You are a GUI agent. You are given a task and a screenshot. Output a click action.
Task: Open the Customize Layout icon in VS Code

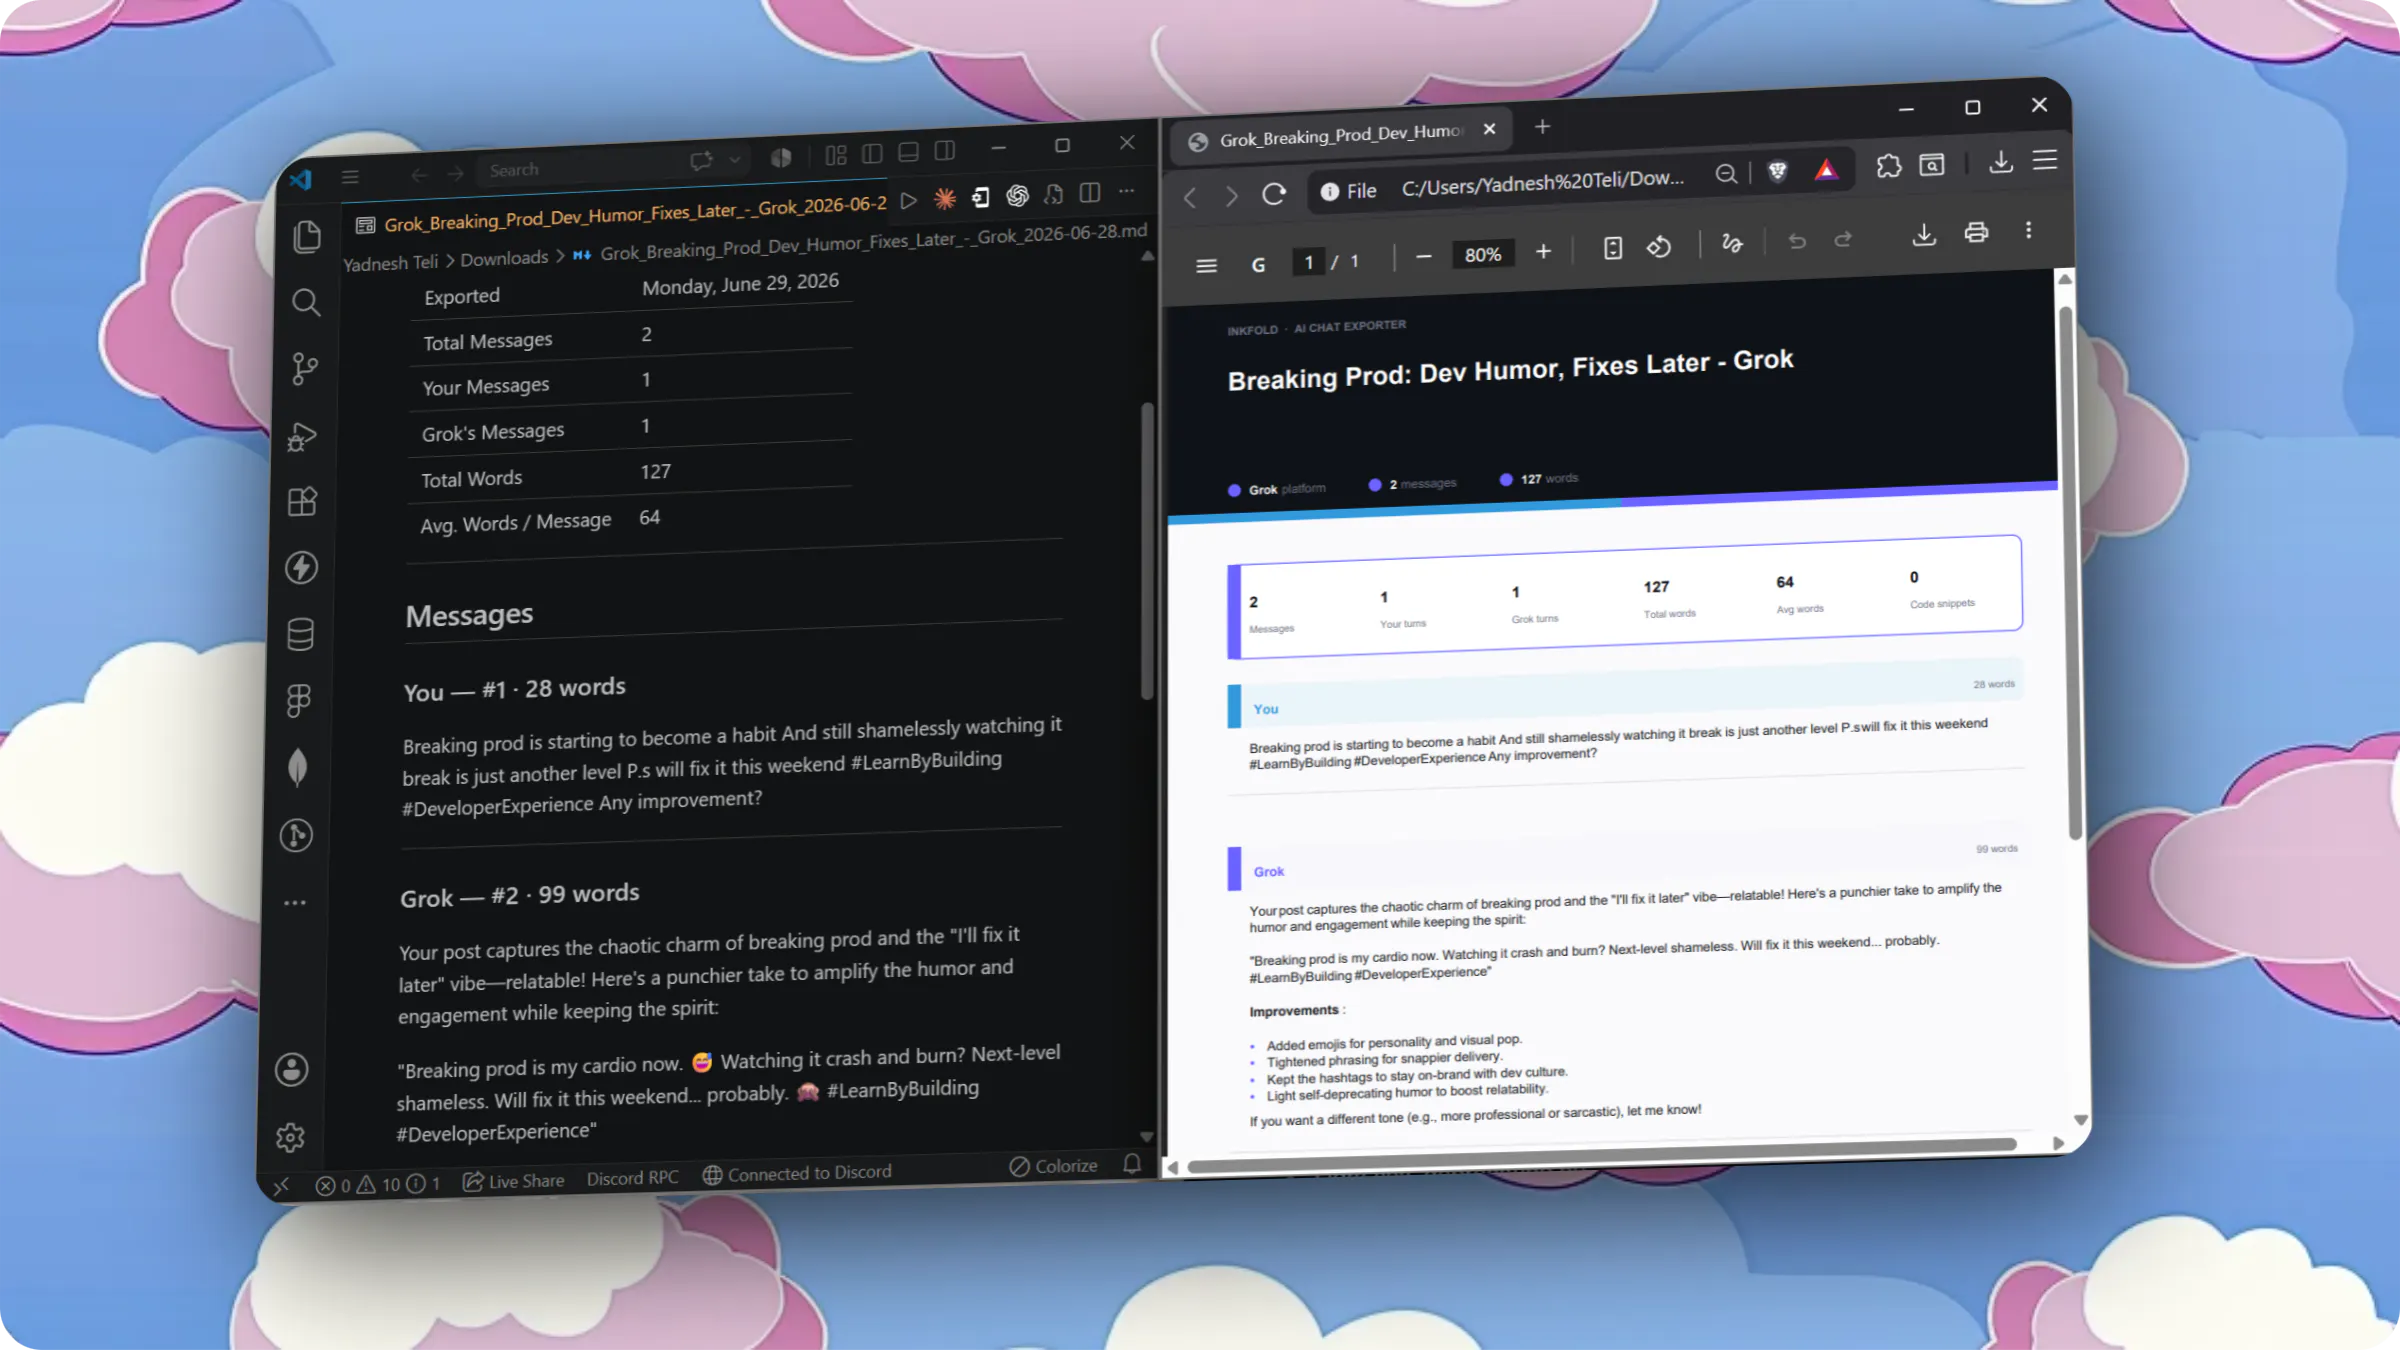pos(836,155)
